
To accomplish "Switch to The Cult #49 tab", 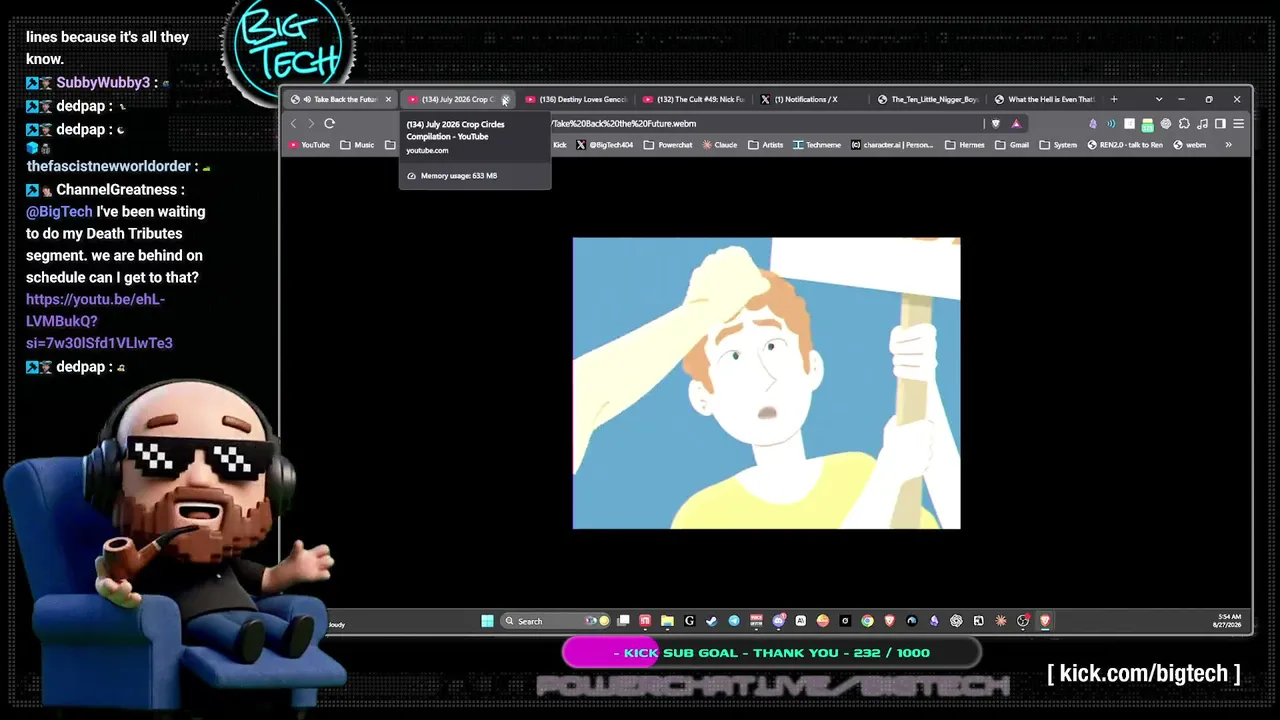I will click(x=694, y=99).
